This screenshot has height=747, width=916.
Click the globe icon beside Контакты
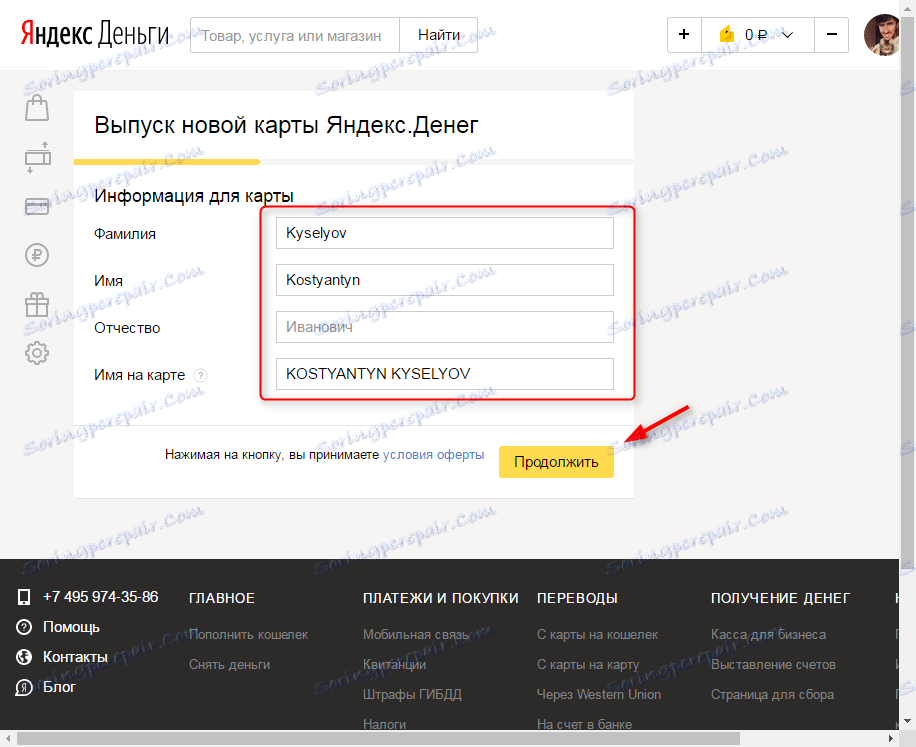(x=24, y=657)
